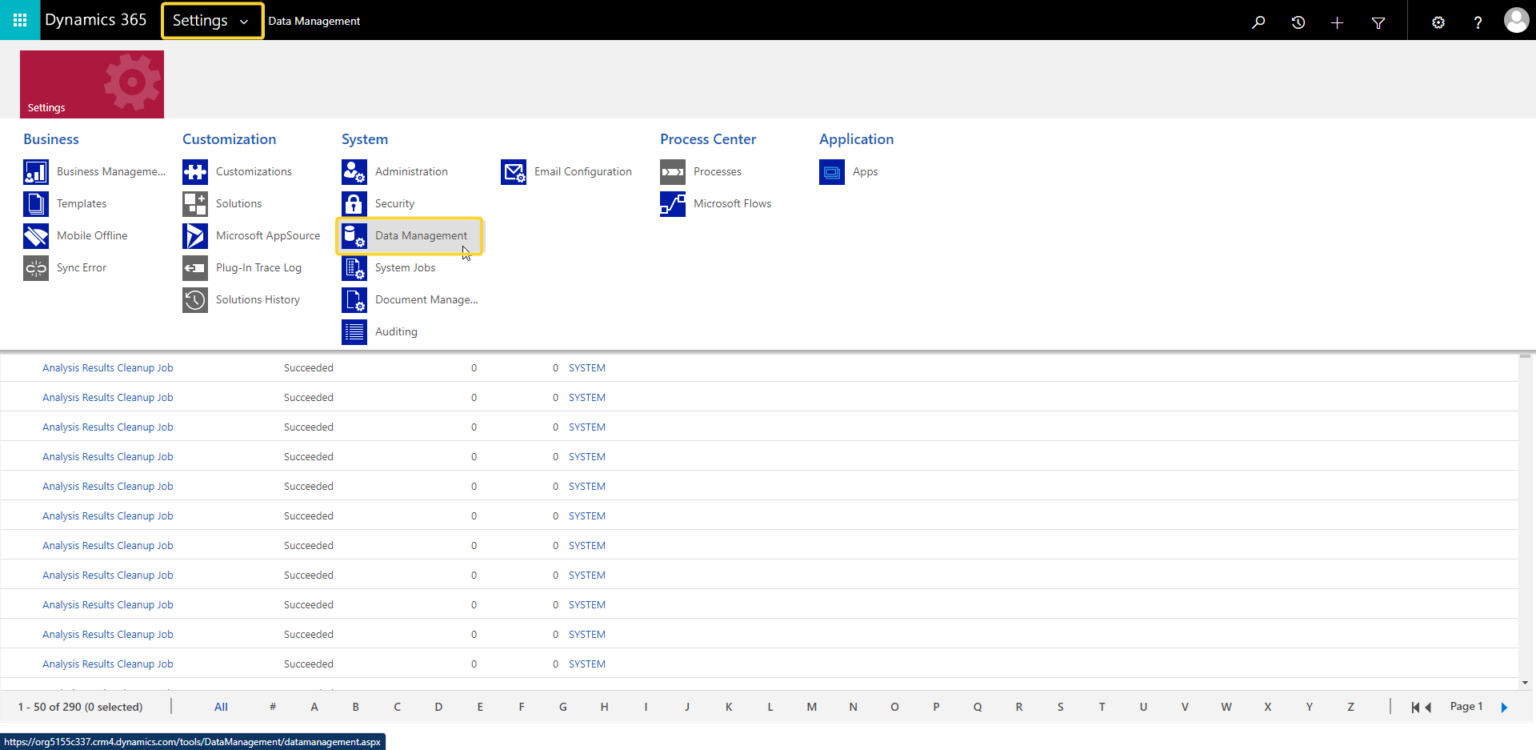Open the Data Management tile
This screenshot has width=1536, height=750.
pyautogui.click(x=420, y=235)
